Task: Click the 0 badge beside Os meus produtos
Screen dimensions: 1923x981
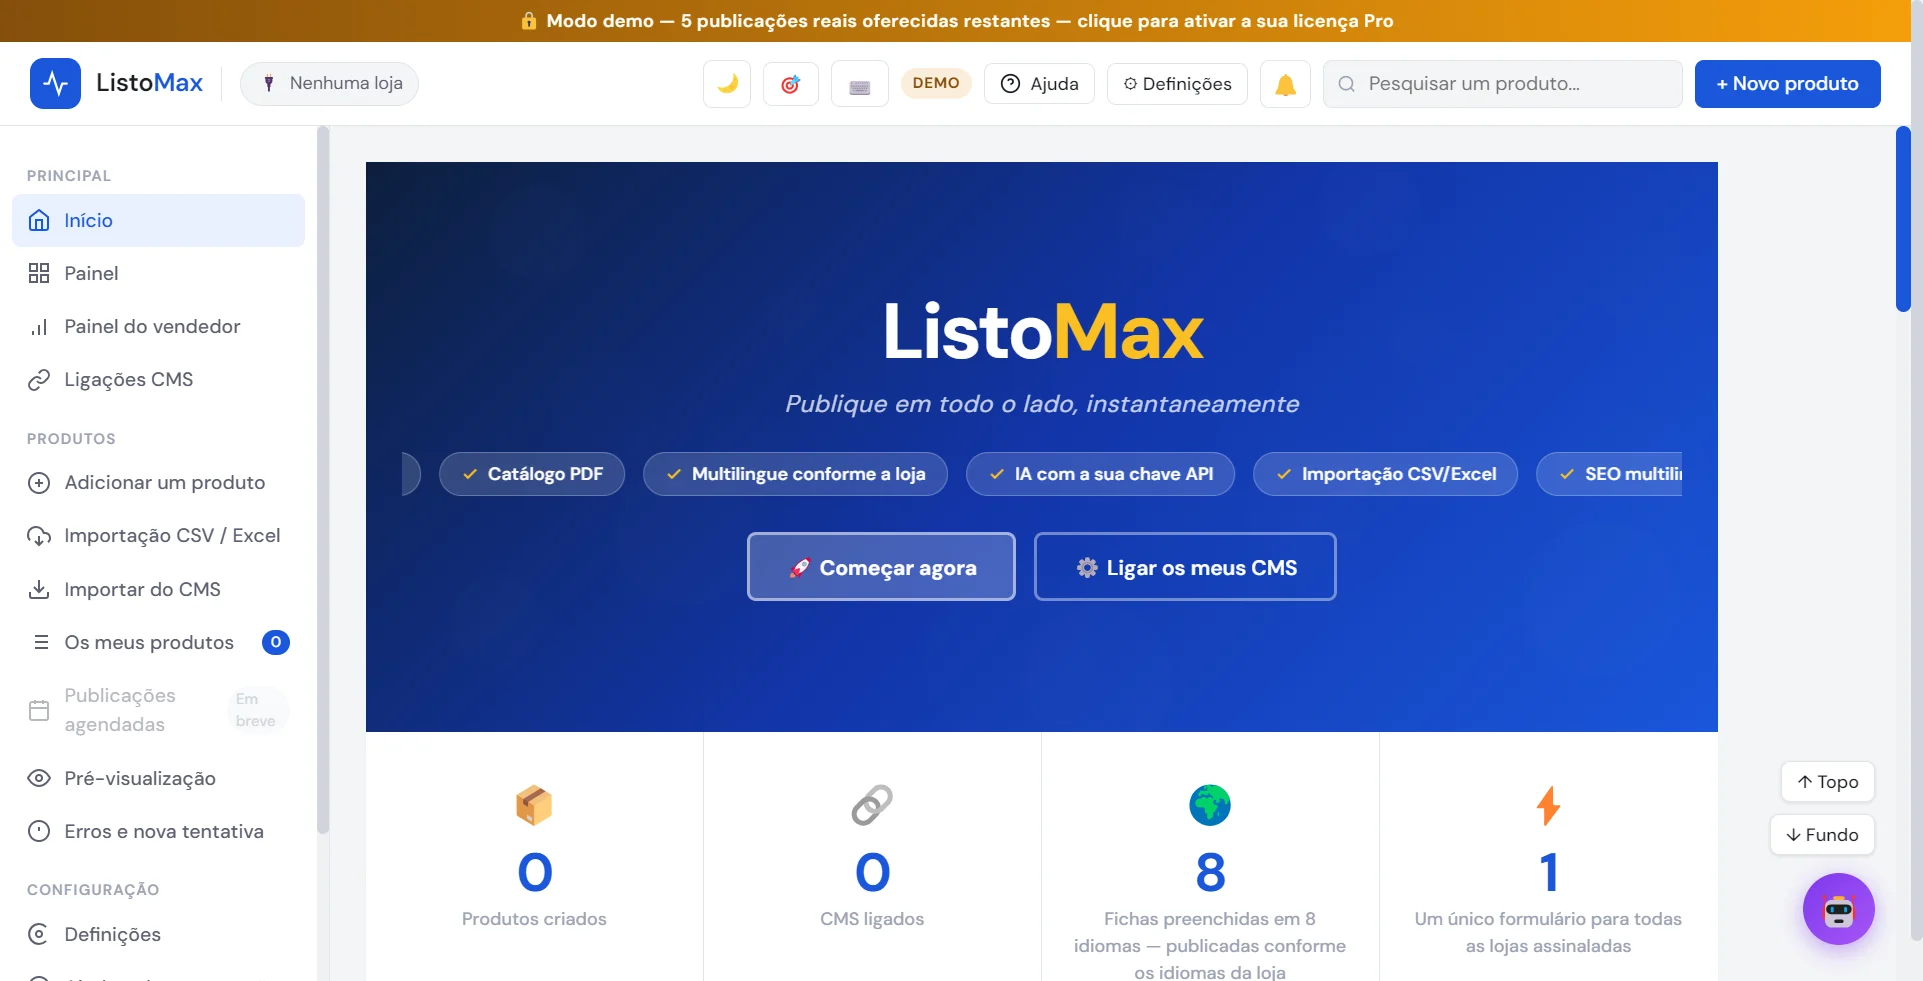Action: [276, 642]
